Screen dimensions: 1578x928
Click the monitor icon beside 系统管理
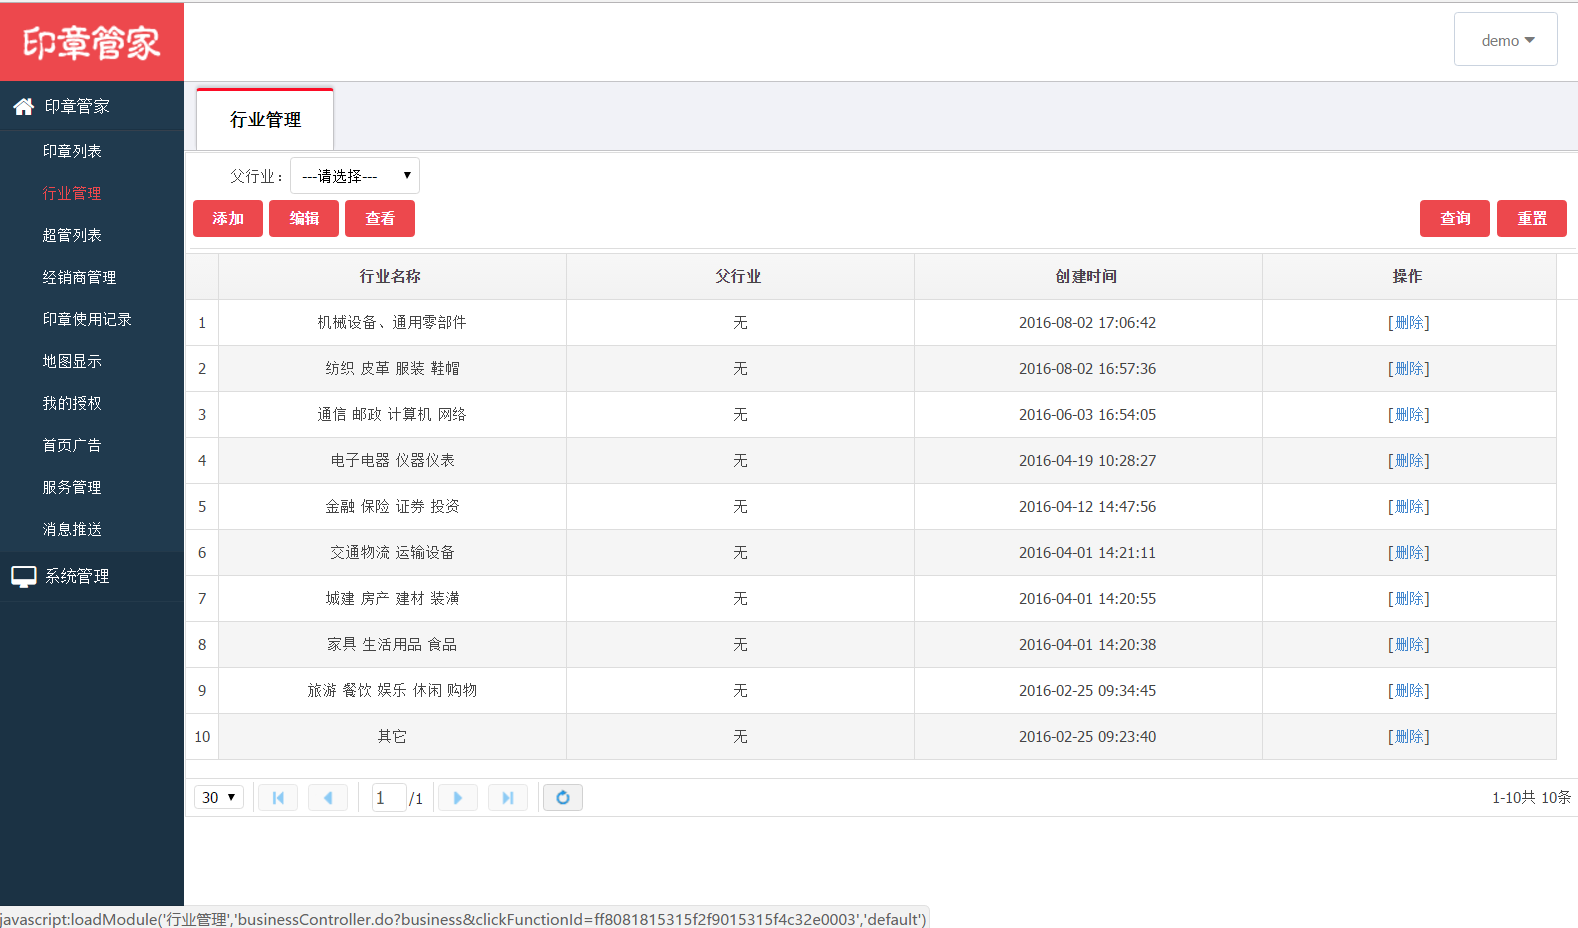(24, 576)
